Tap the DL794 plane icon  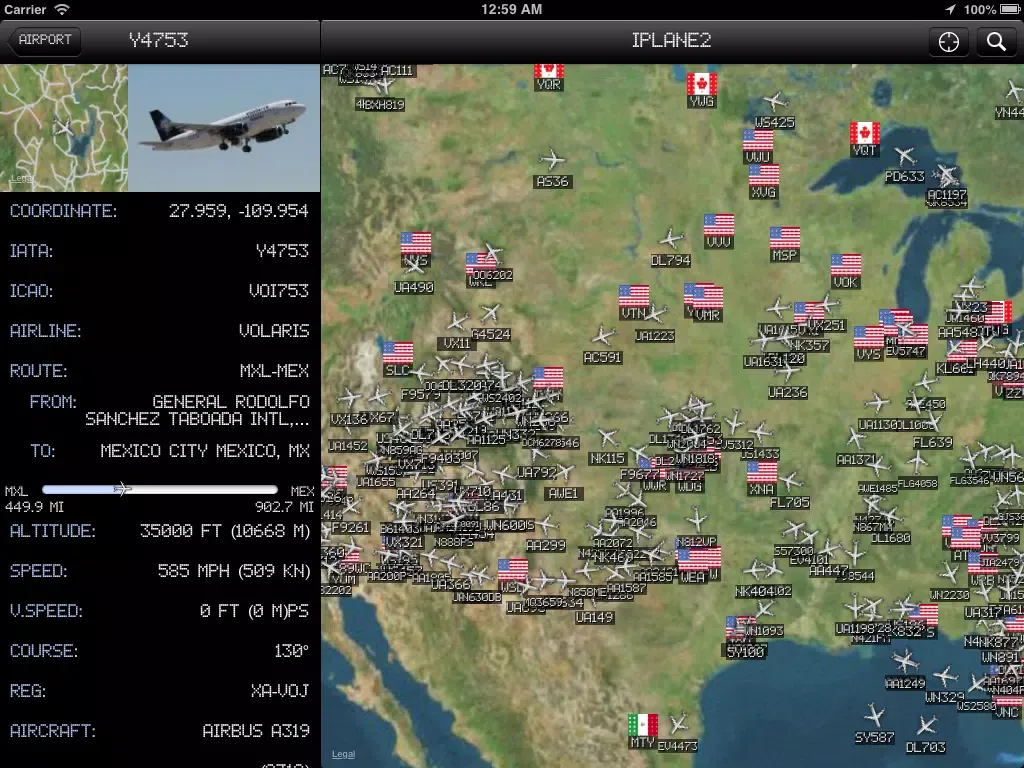tap(671, 238)
